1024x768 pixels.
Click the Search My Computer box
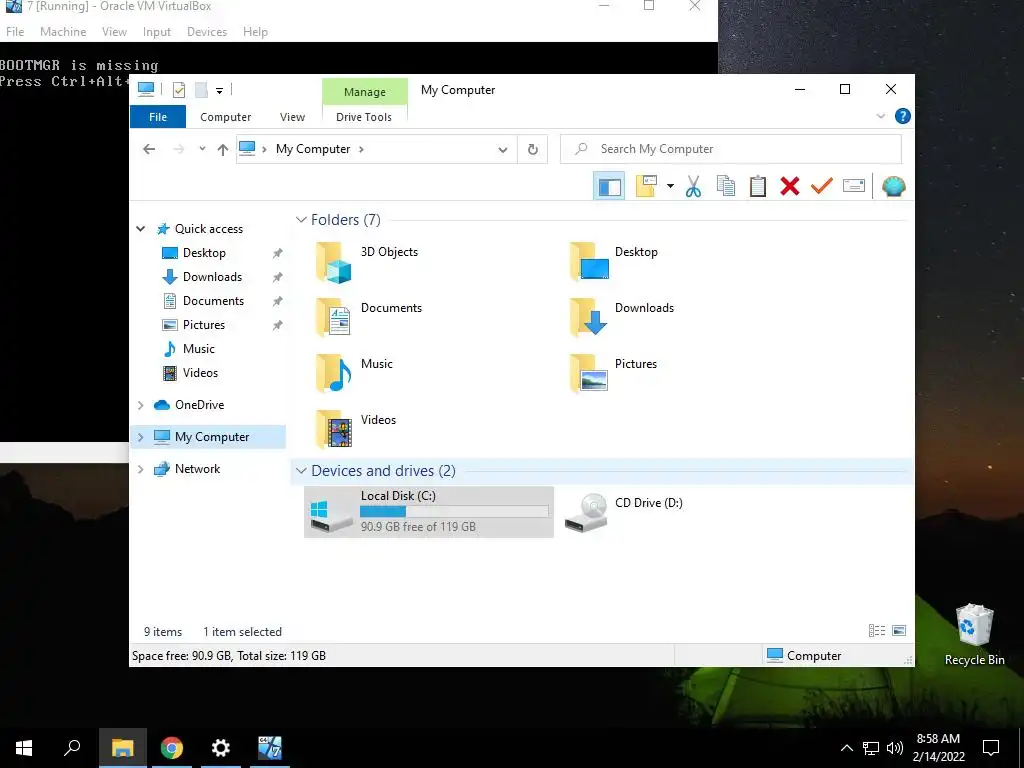(x=731, y=149)
